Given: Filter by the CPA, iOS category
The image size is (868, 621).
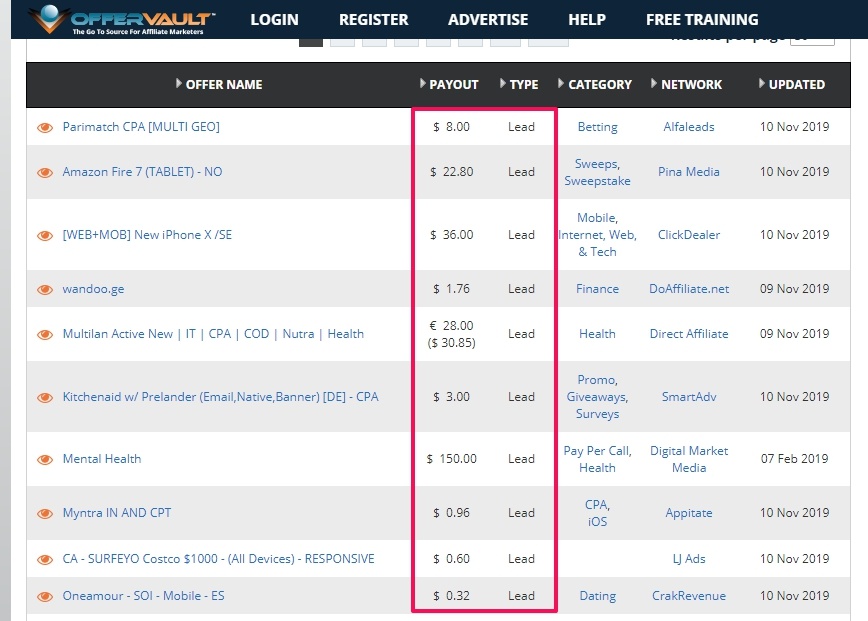Looking at the screenshot, I should (597, 513).
